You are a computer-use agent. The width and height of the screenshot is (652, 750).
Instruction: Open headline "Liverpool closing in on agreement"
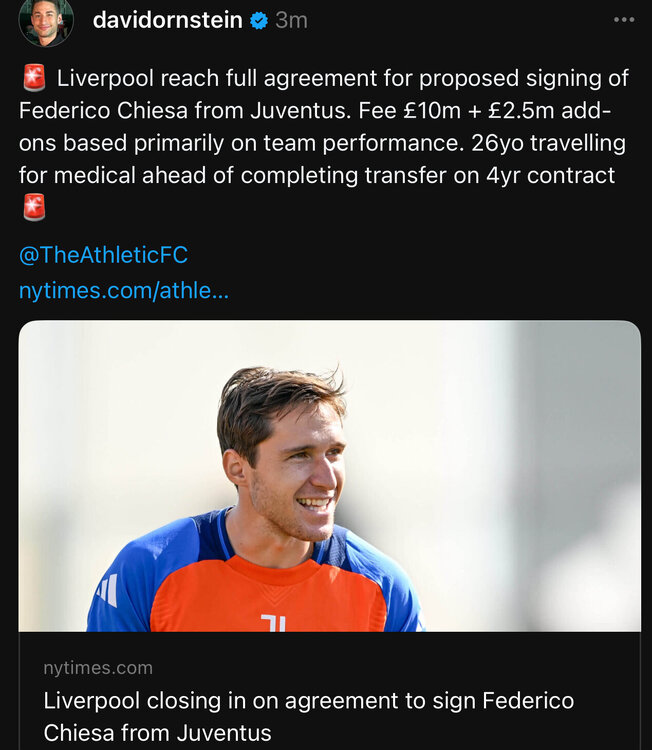[309, 701]
